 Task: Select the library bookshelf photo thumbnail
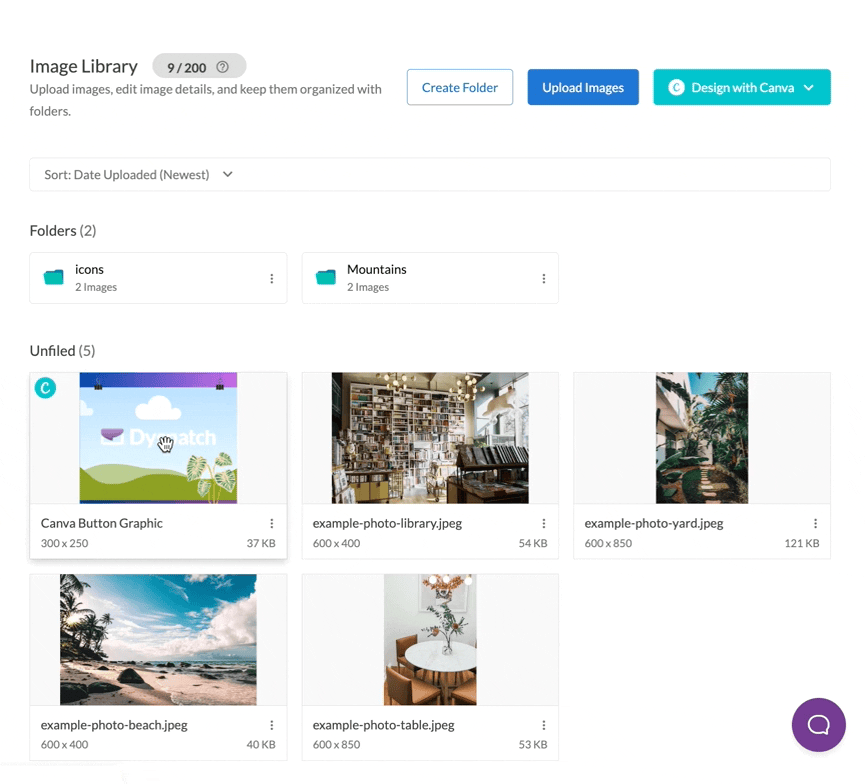click(430, 438)
